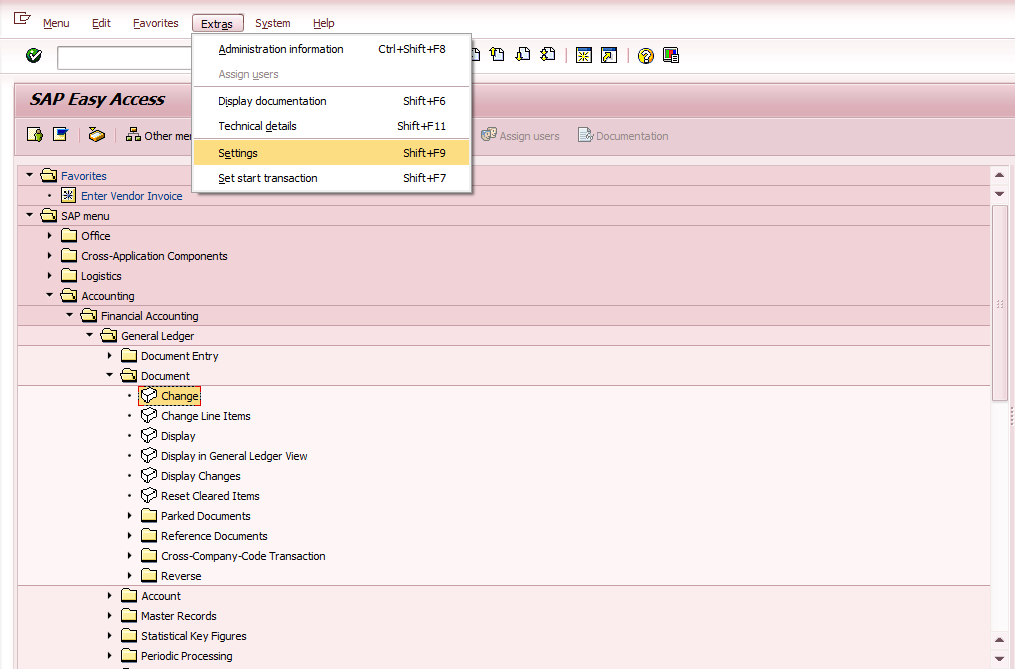The width and height of the screenshot is (1015, 669).
Task: Click the window control menu icon
Action: 22,19
